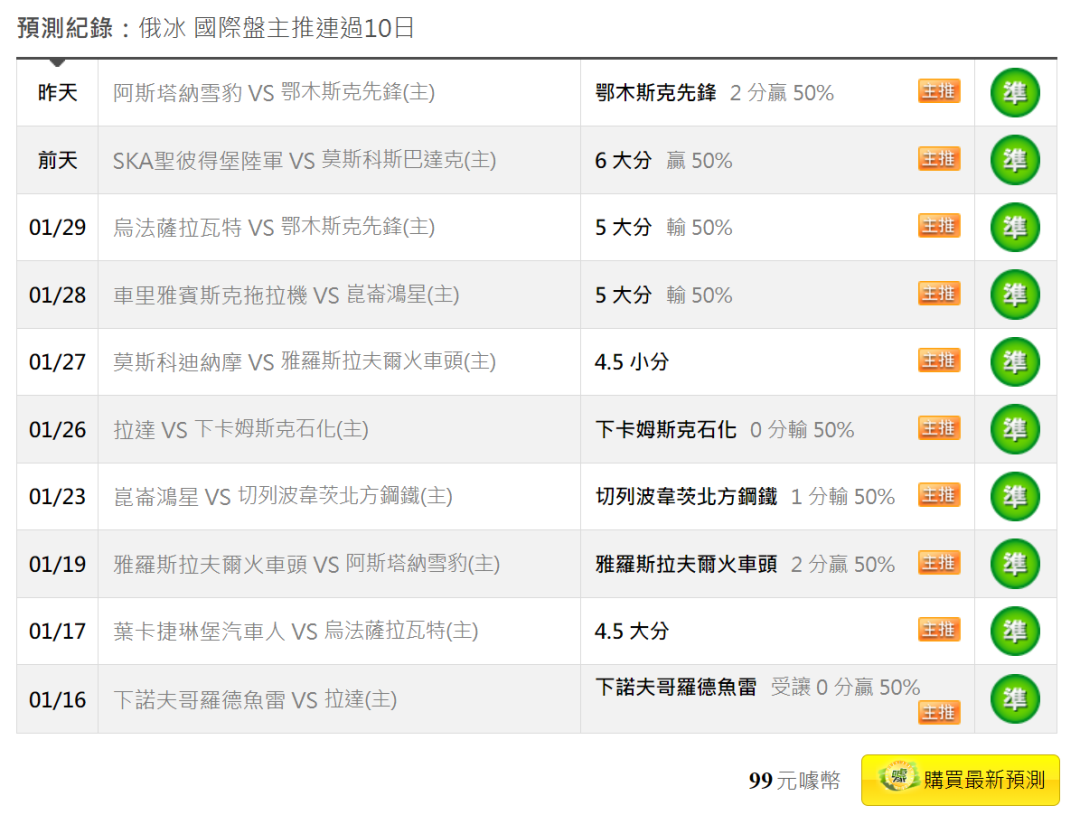Click orange 主推 badge in 01/17 row
This screenshot has width=1080, height=824.
click(x=939, y=630)
